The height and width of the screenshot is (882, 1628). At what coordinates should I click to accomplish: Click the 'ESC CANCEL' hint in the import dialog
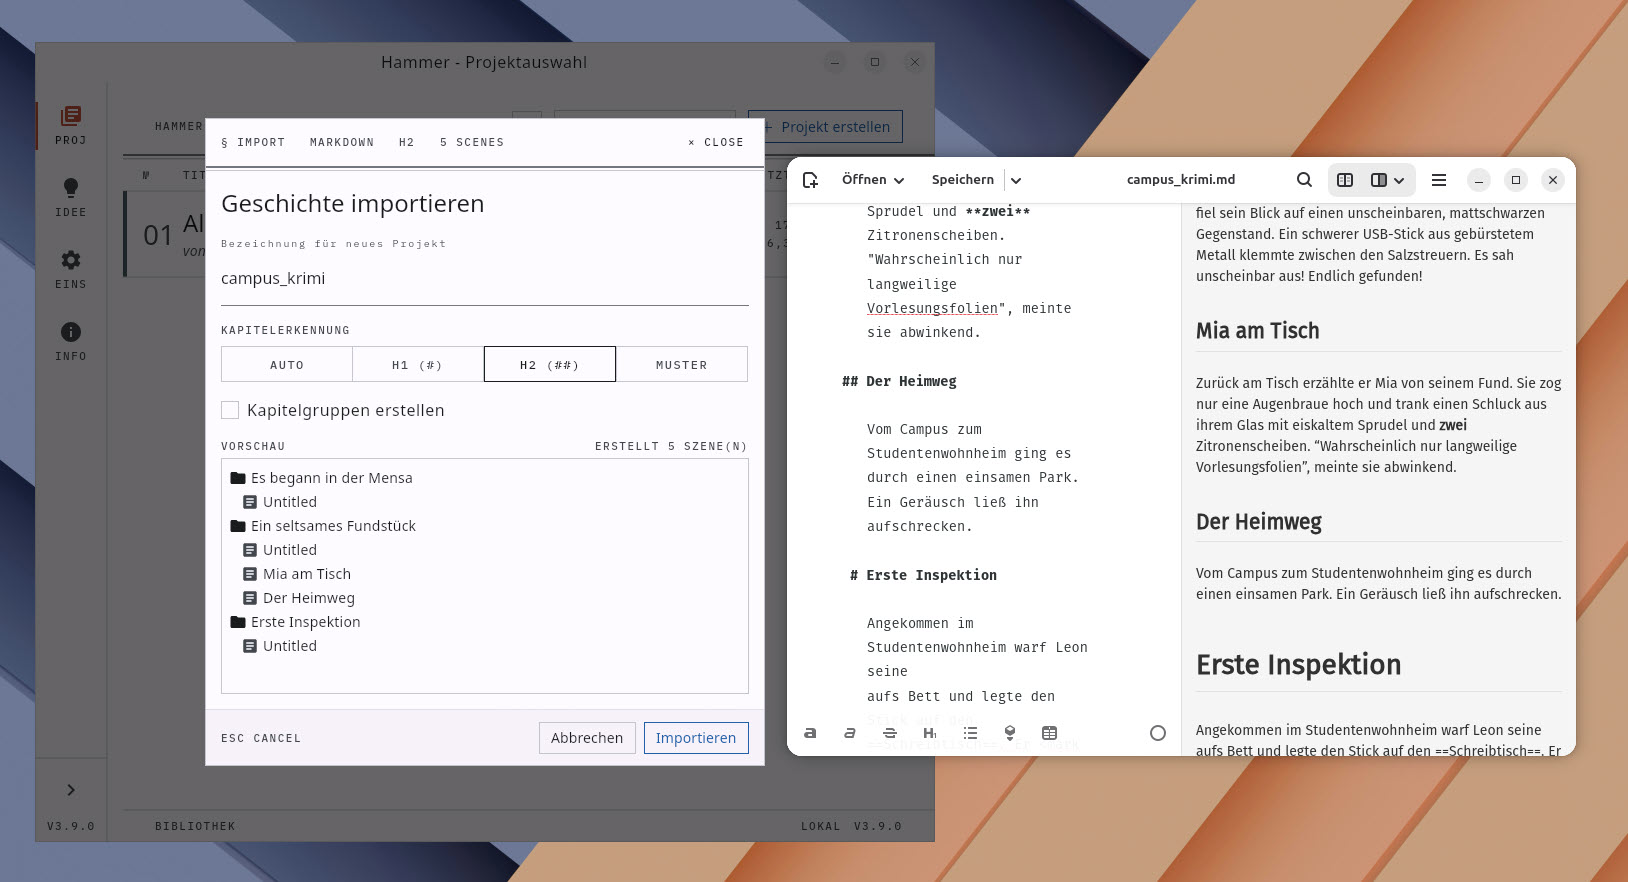(261, 738)
